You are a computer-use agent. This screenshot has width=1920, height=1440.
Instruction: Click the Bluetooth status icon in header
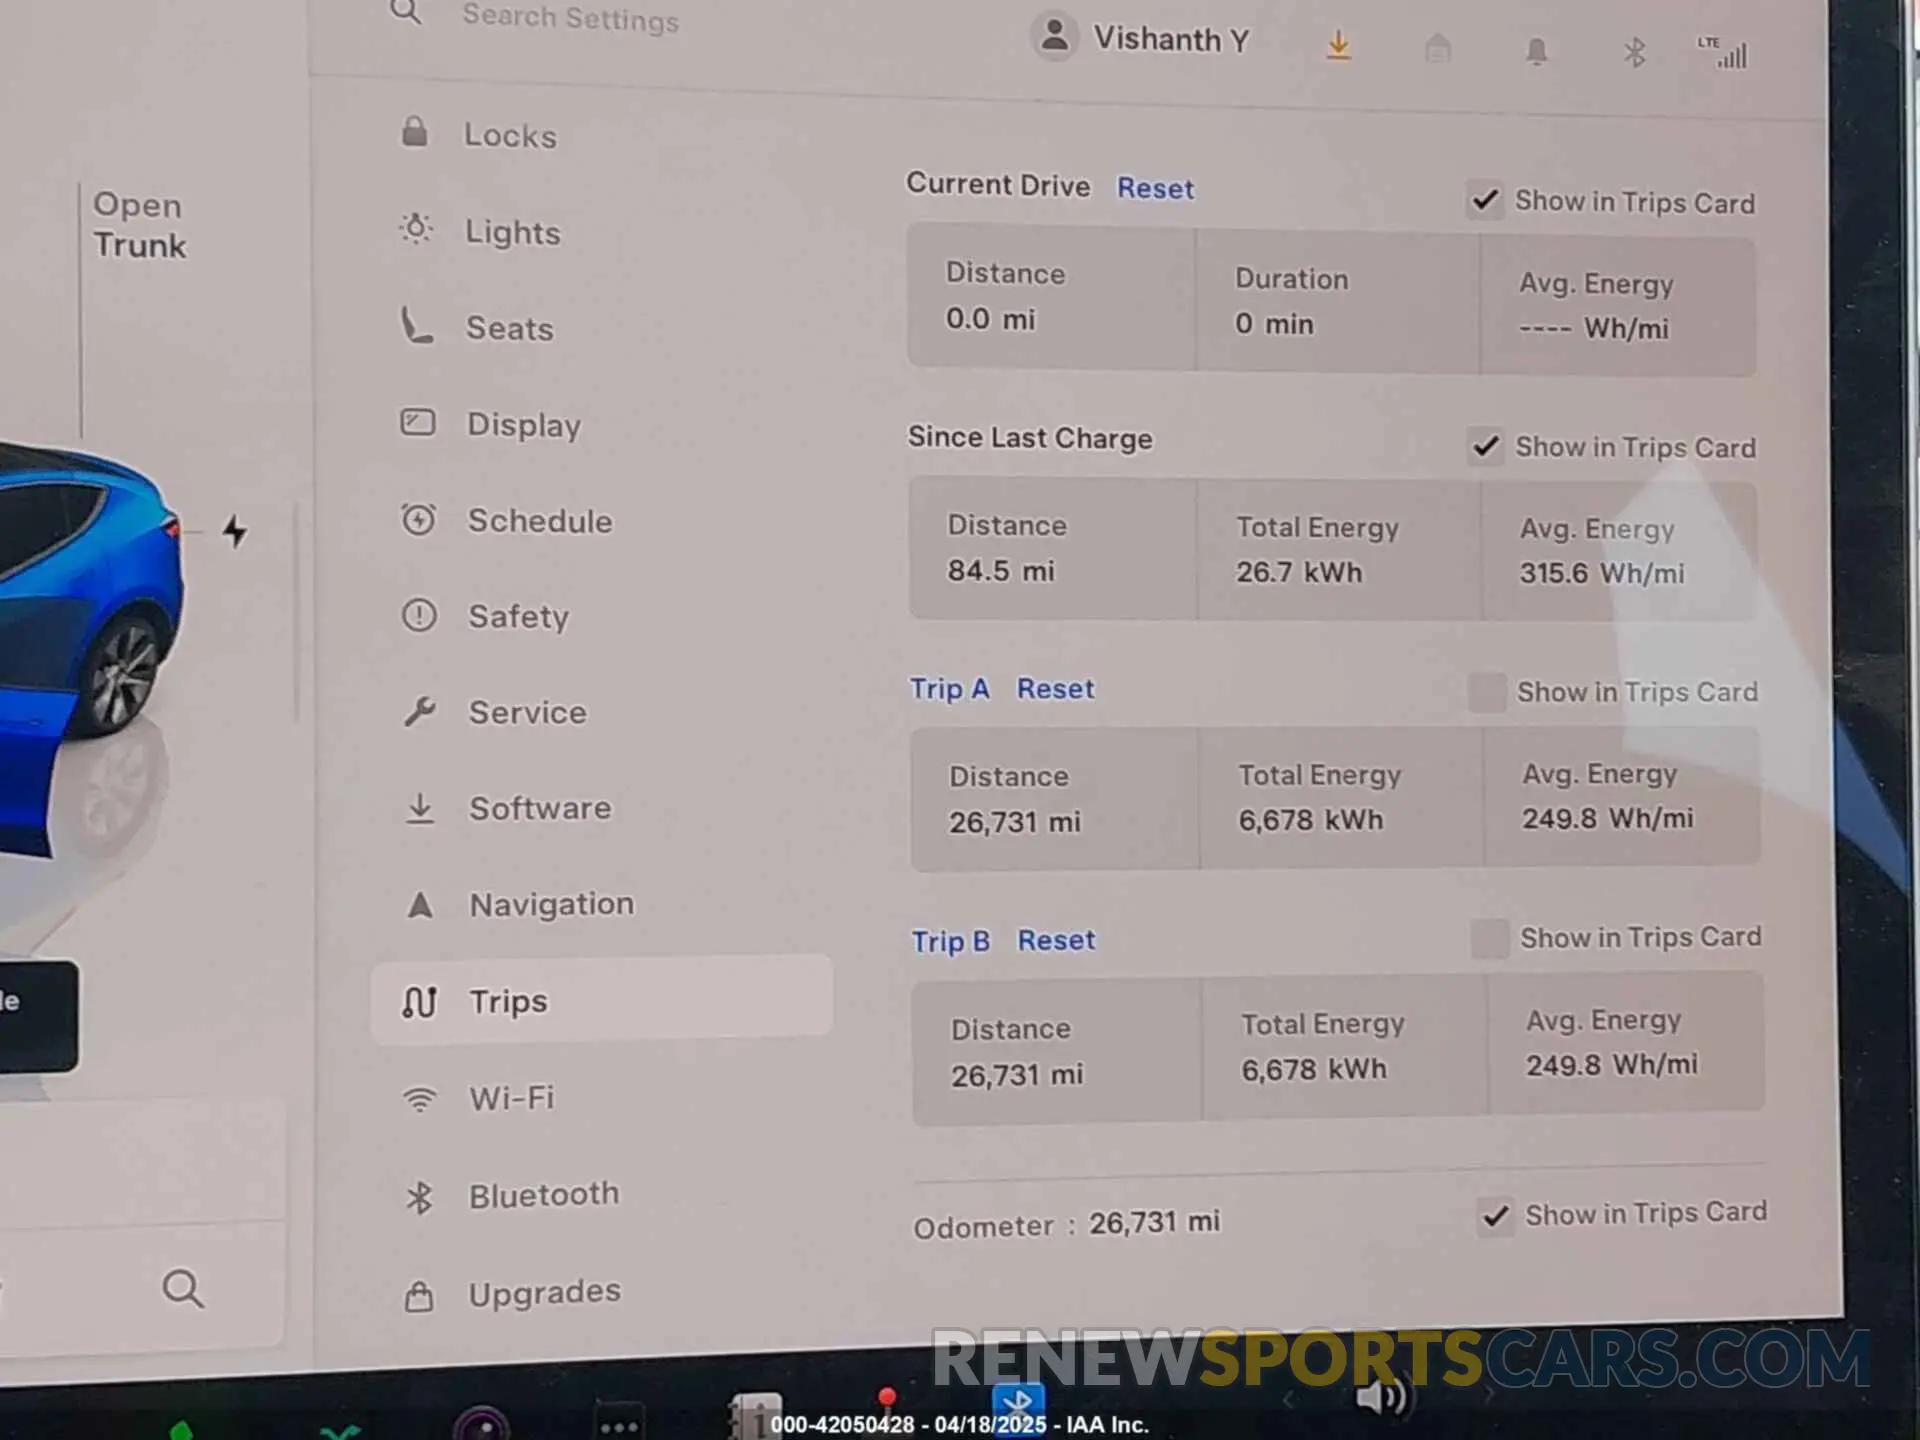pyautogui.click(x=1634, y=52)
